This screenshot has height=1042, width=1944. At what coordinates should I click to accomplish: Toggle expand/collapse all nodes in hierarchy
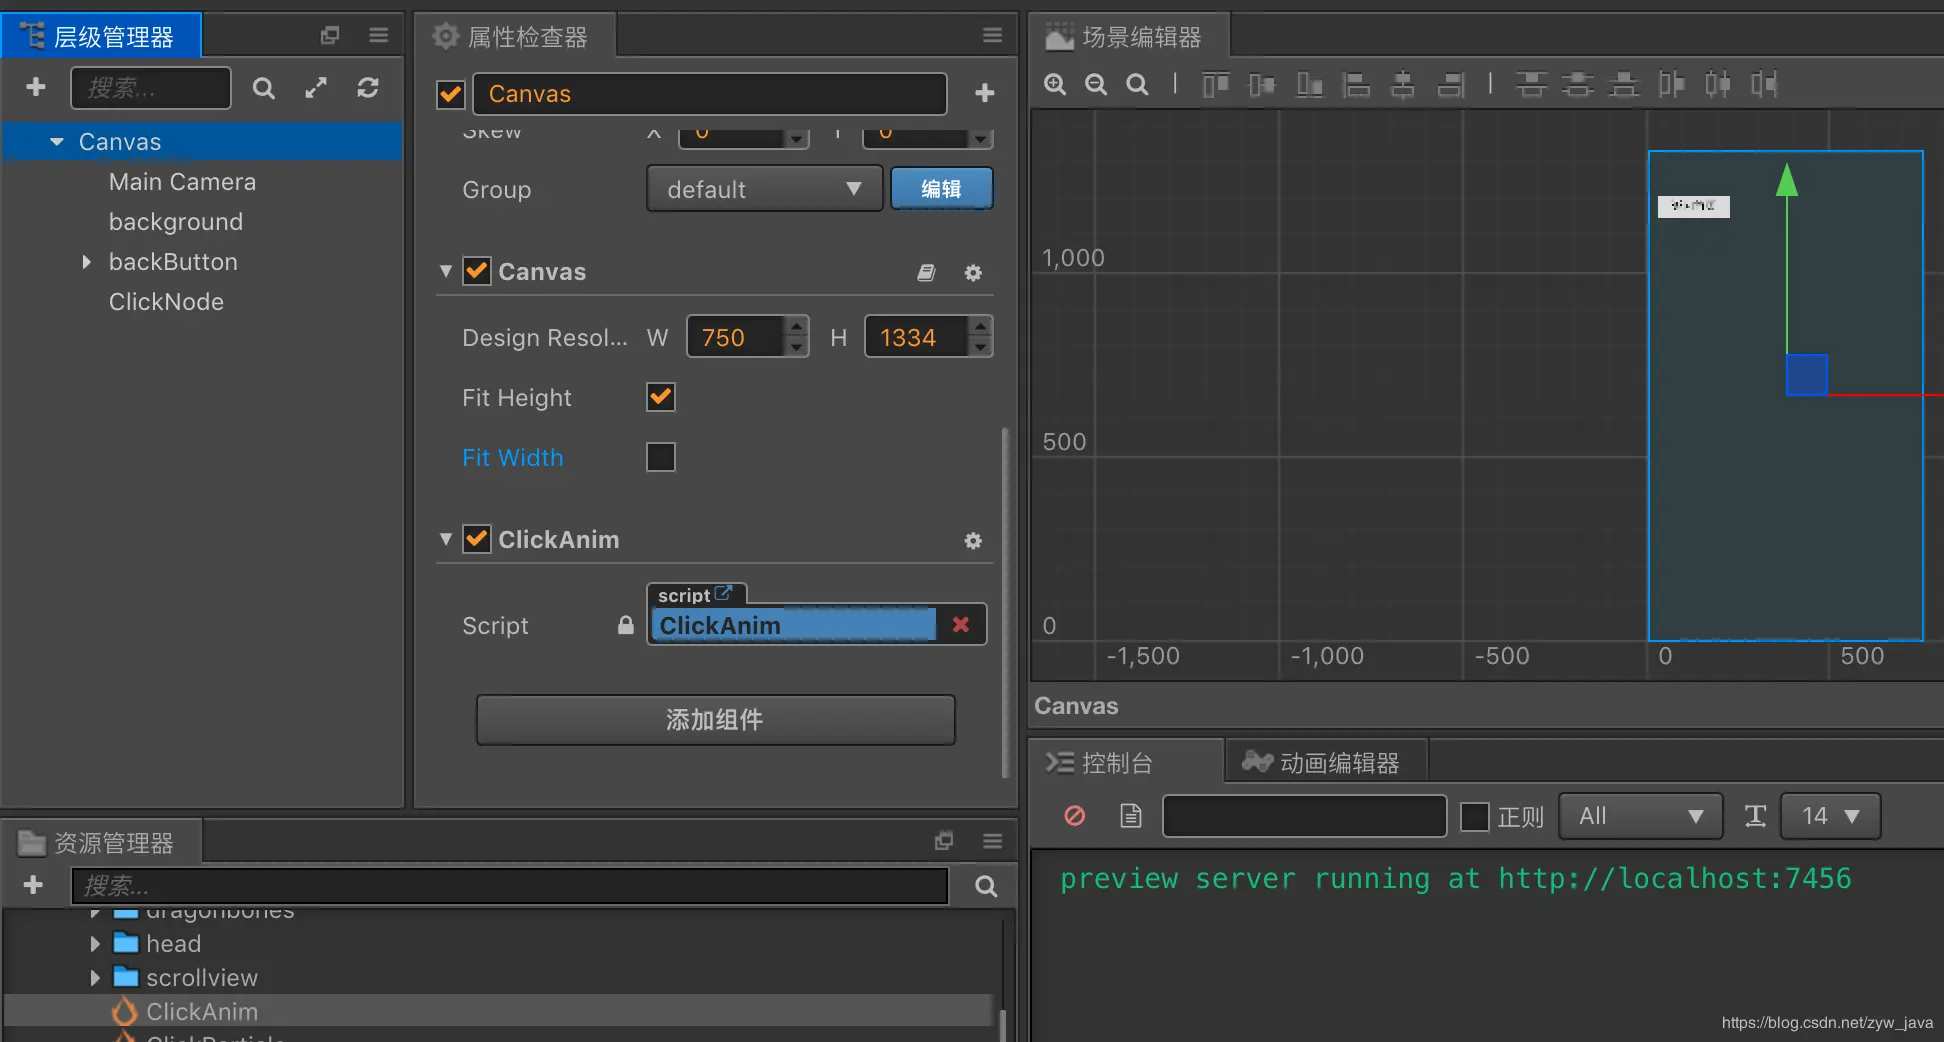point(316,88)
